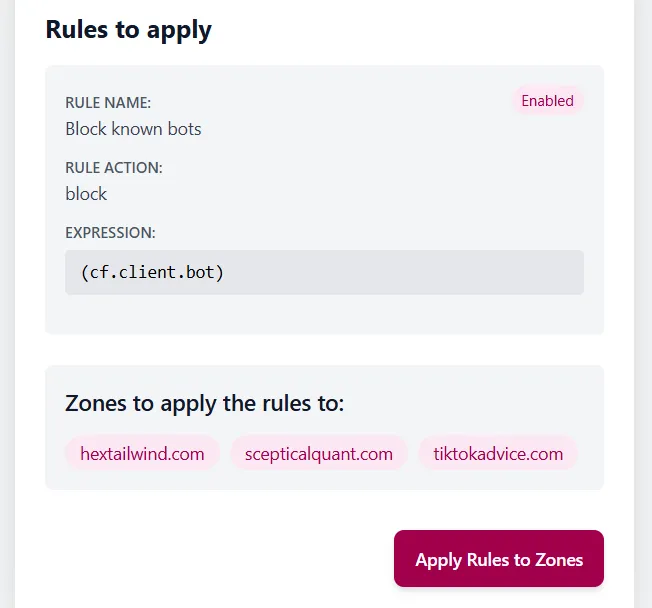Click the Apply Rules to Zones button
The image size is (652, 608).
(x=499, y=559)
